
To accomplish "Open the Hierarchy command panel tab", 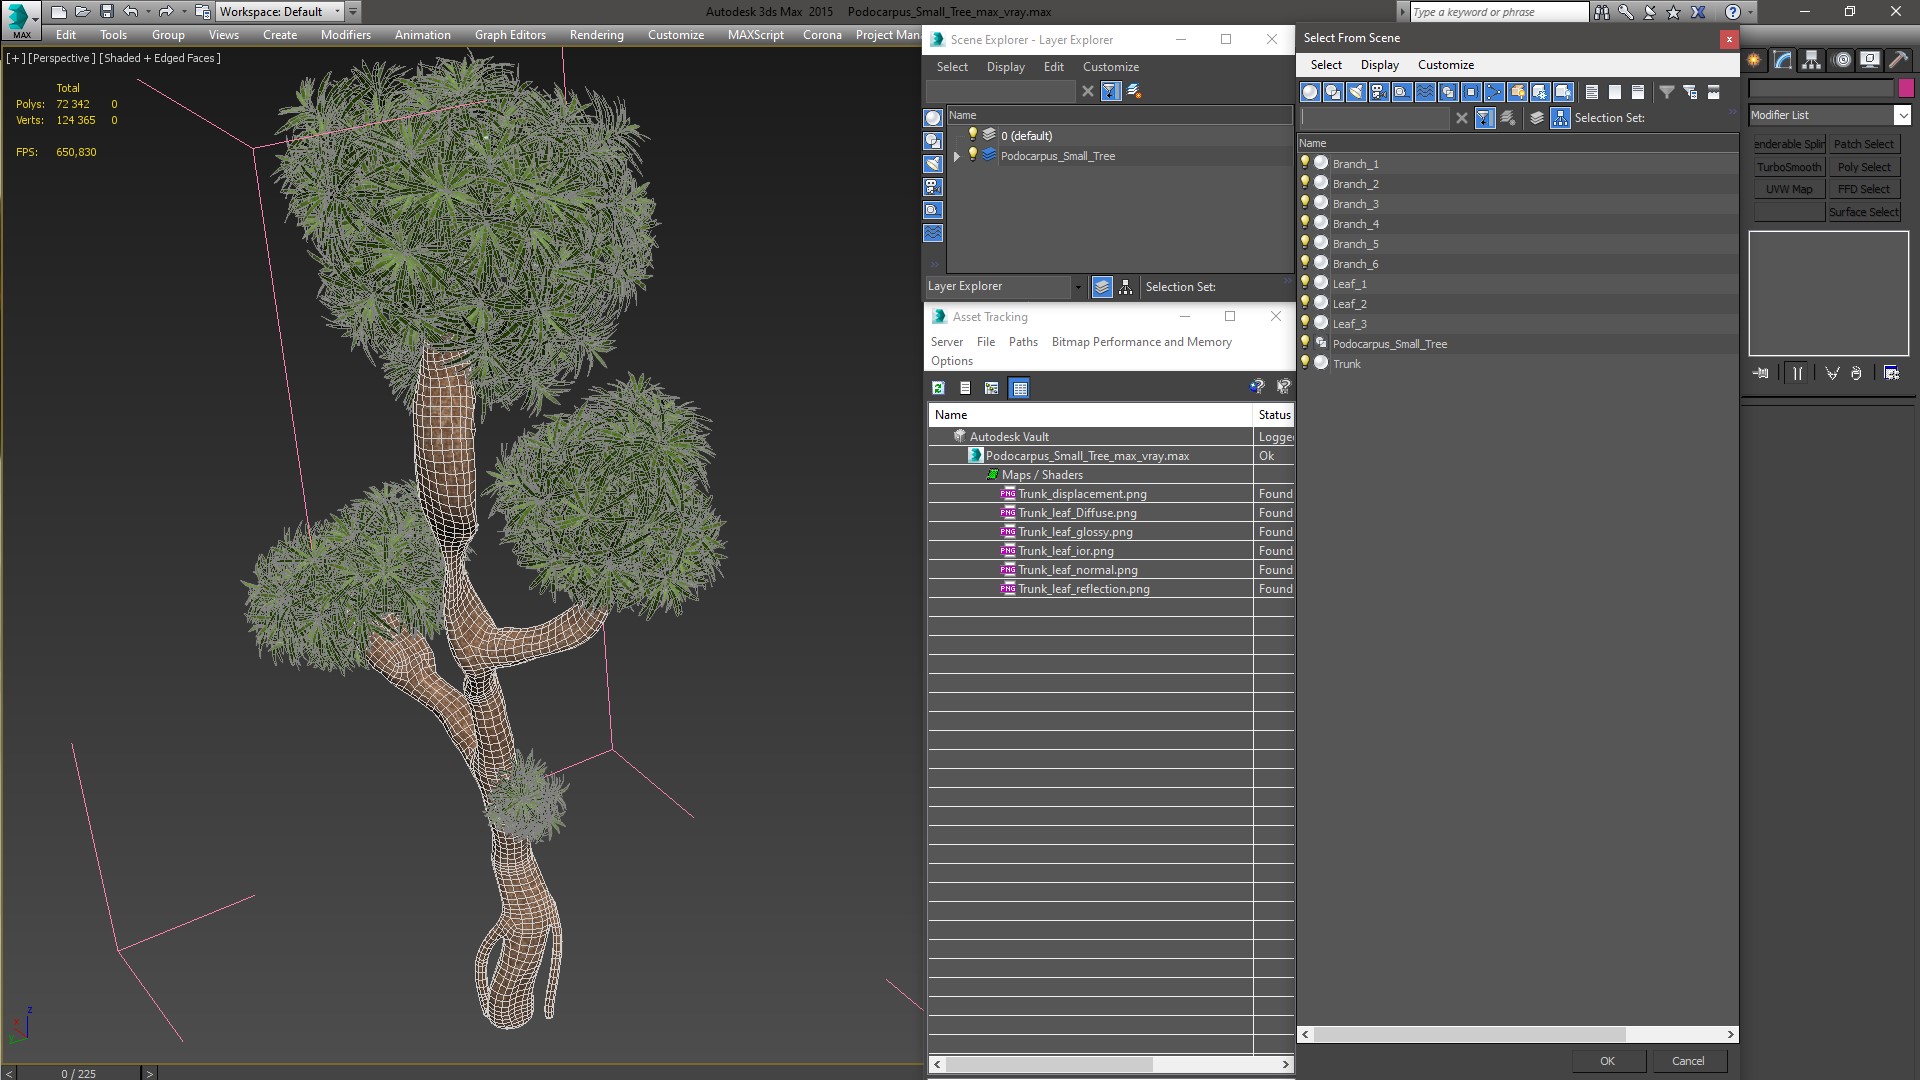I will pyautogui.click(x=1811, y=60).
